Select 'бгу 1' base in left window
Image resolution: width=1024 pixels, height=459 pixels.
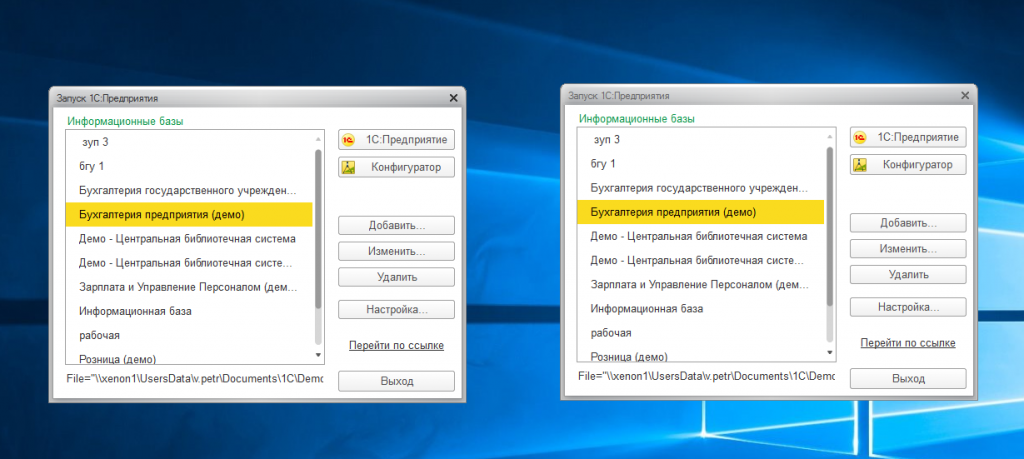[x=189, y=166]
